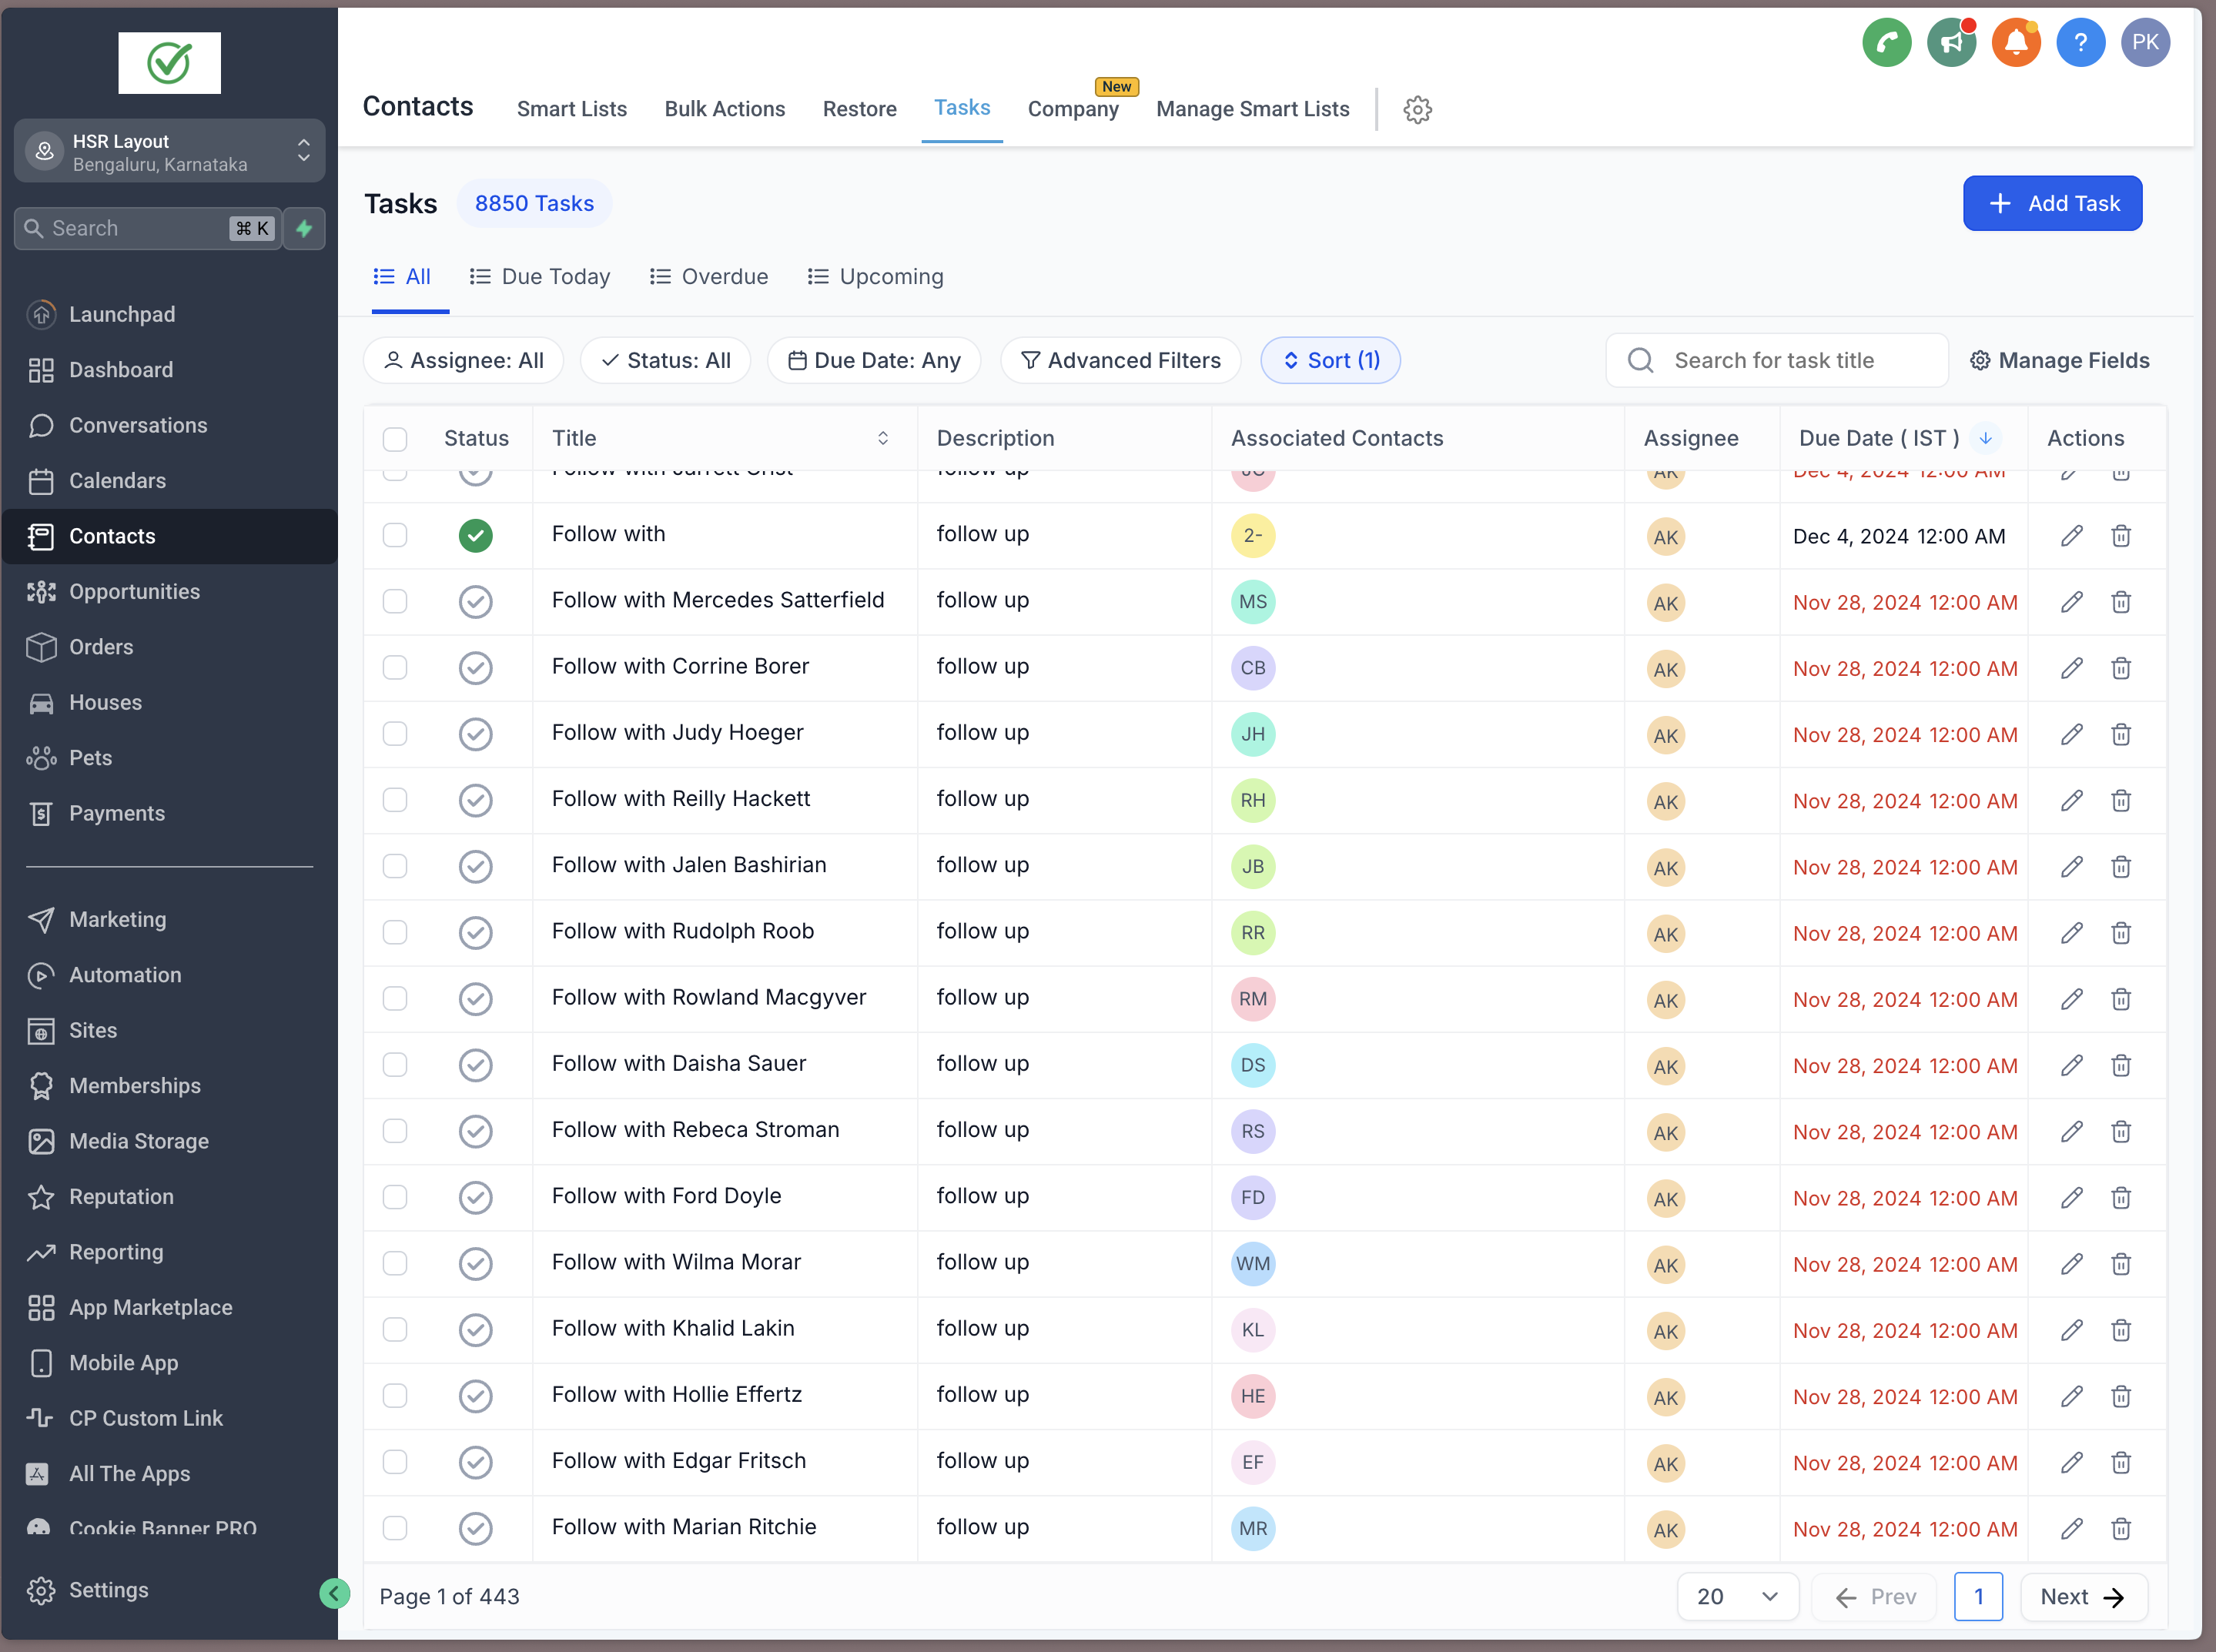
Task: Open the megaphone announcements icon
Action: click(x=1951, y=43)
